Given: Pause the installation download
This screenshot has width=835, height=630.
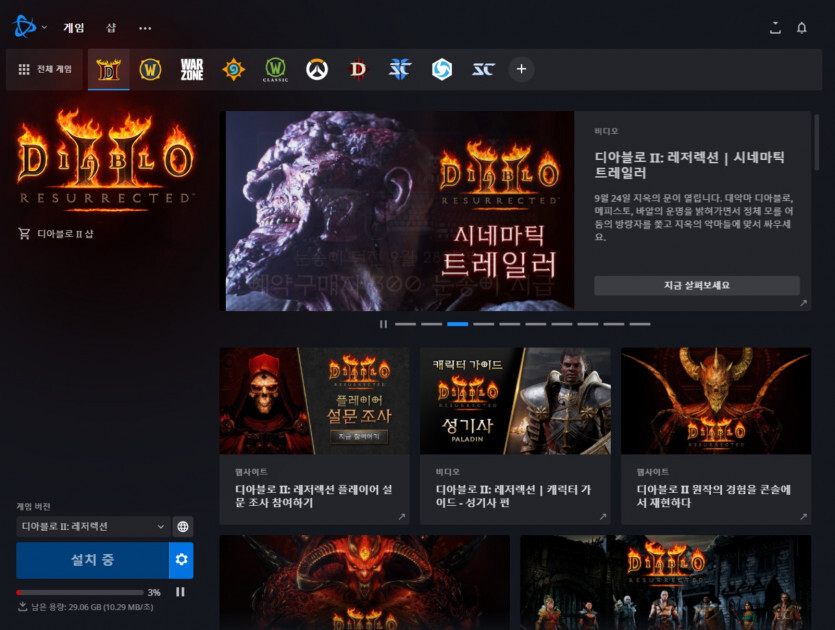Looking at the screenshot, I should (x=180, y=592).
